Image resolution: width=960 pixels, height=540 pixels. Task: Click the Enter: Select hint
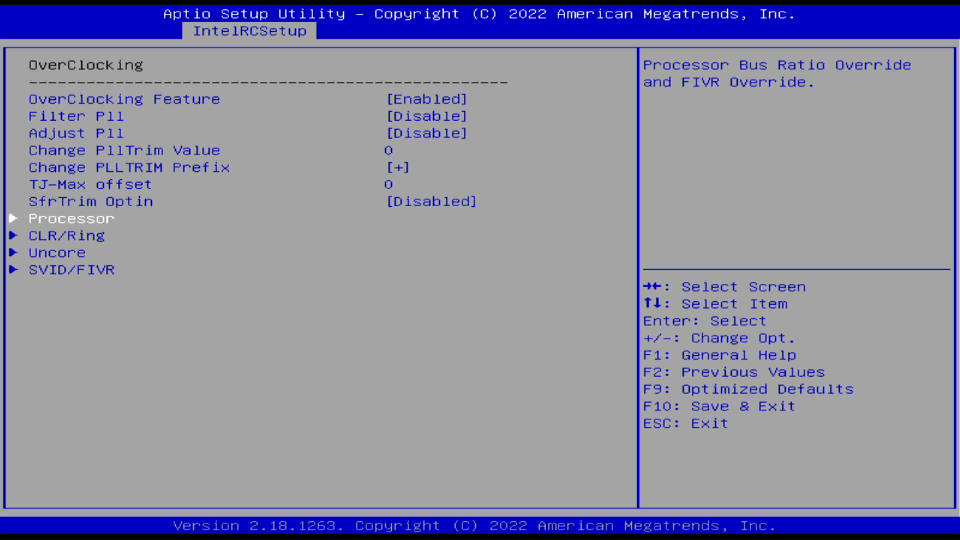click(705, 321)
